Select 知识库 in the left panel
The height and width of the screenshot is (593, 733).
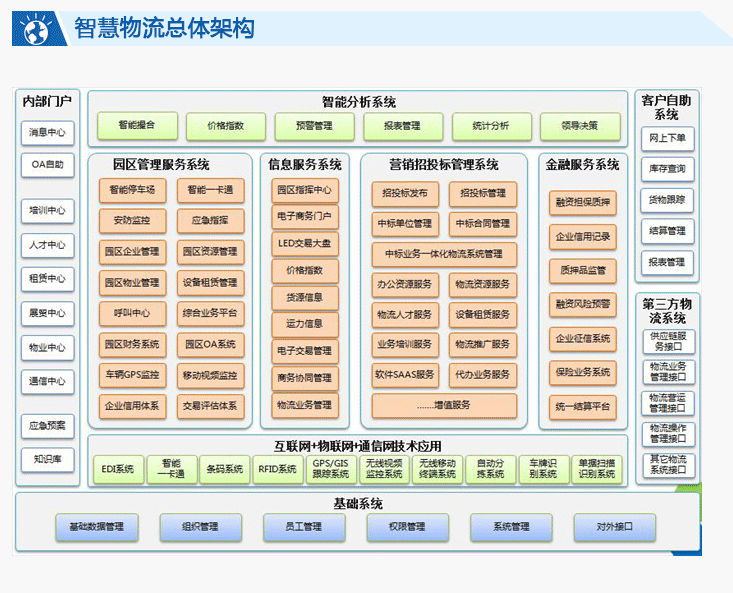[x=47, y=459]
